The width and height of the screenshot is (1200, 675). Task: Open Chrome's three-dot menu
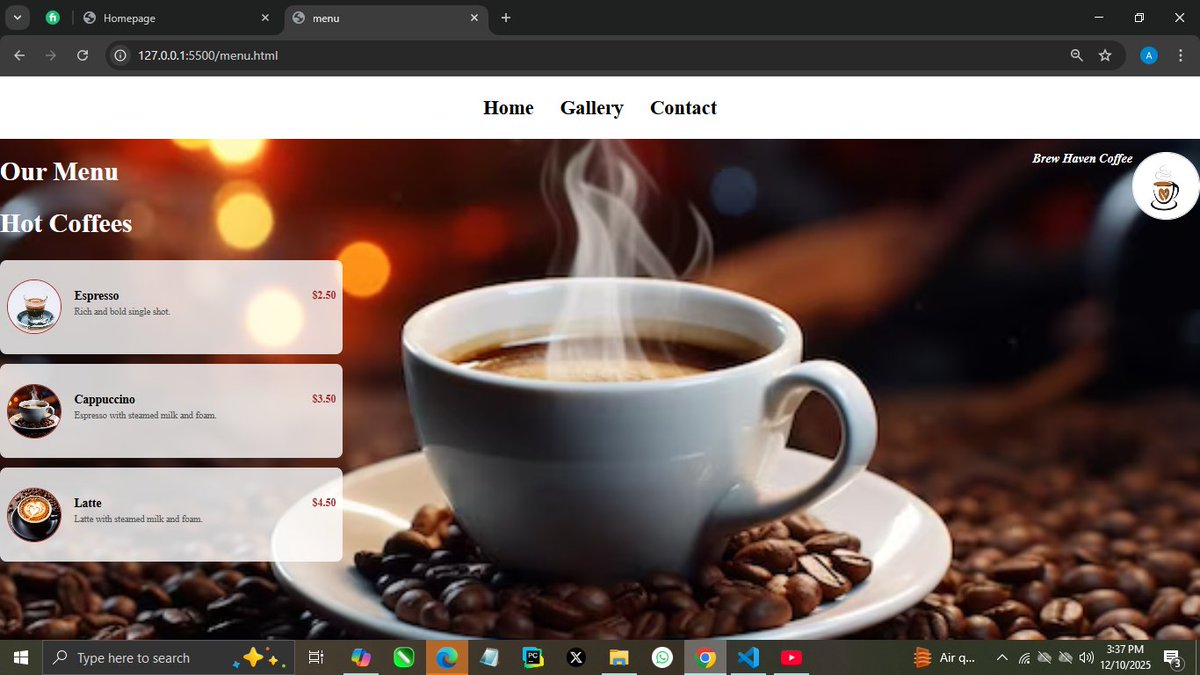click(x=1181, y=56)
